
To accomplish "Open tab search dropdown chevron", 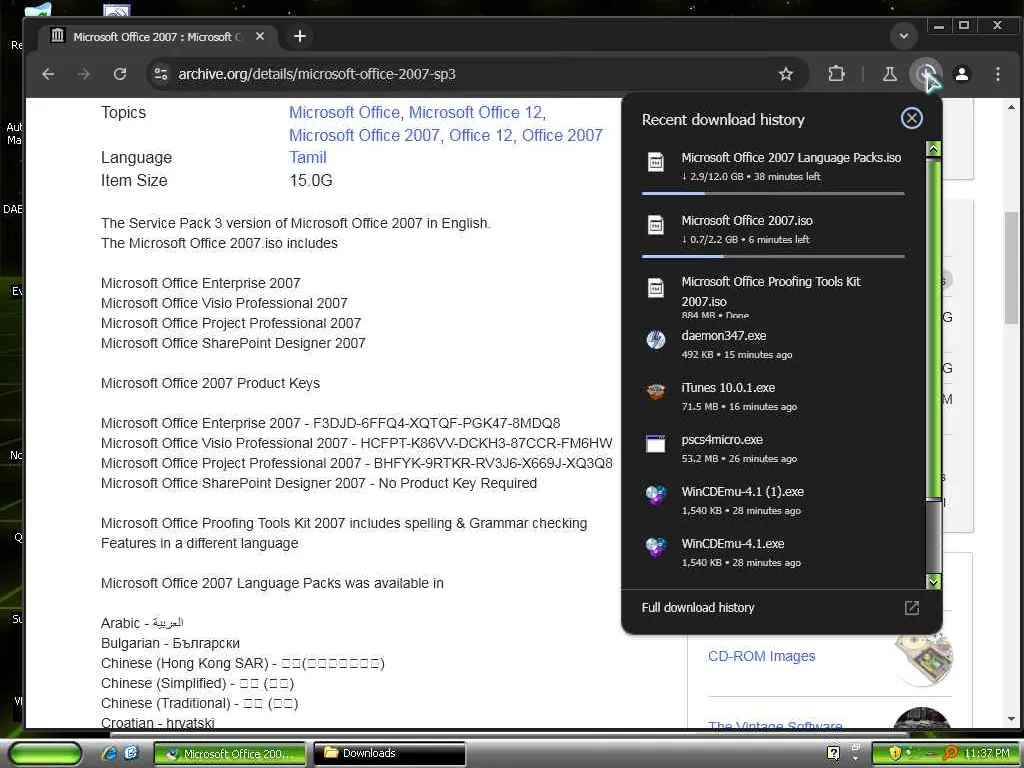I will click(904, 36).
